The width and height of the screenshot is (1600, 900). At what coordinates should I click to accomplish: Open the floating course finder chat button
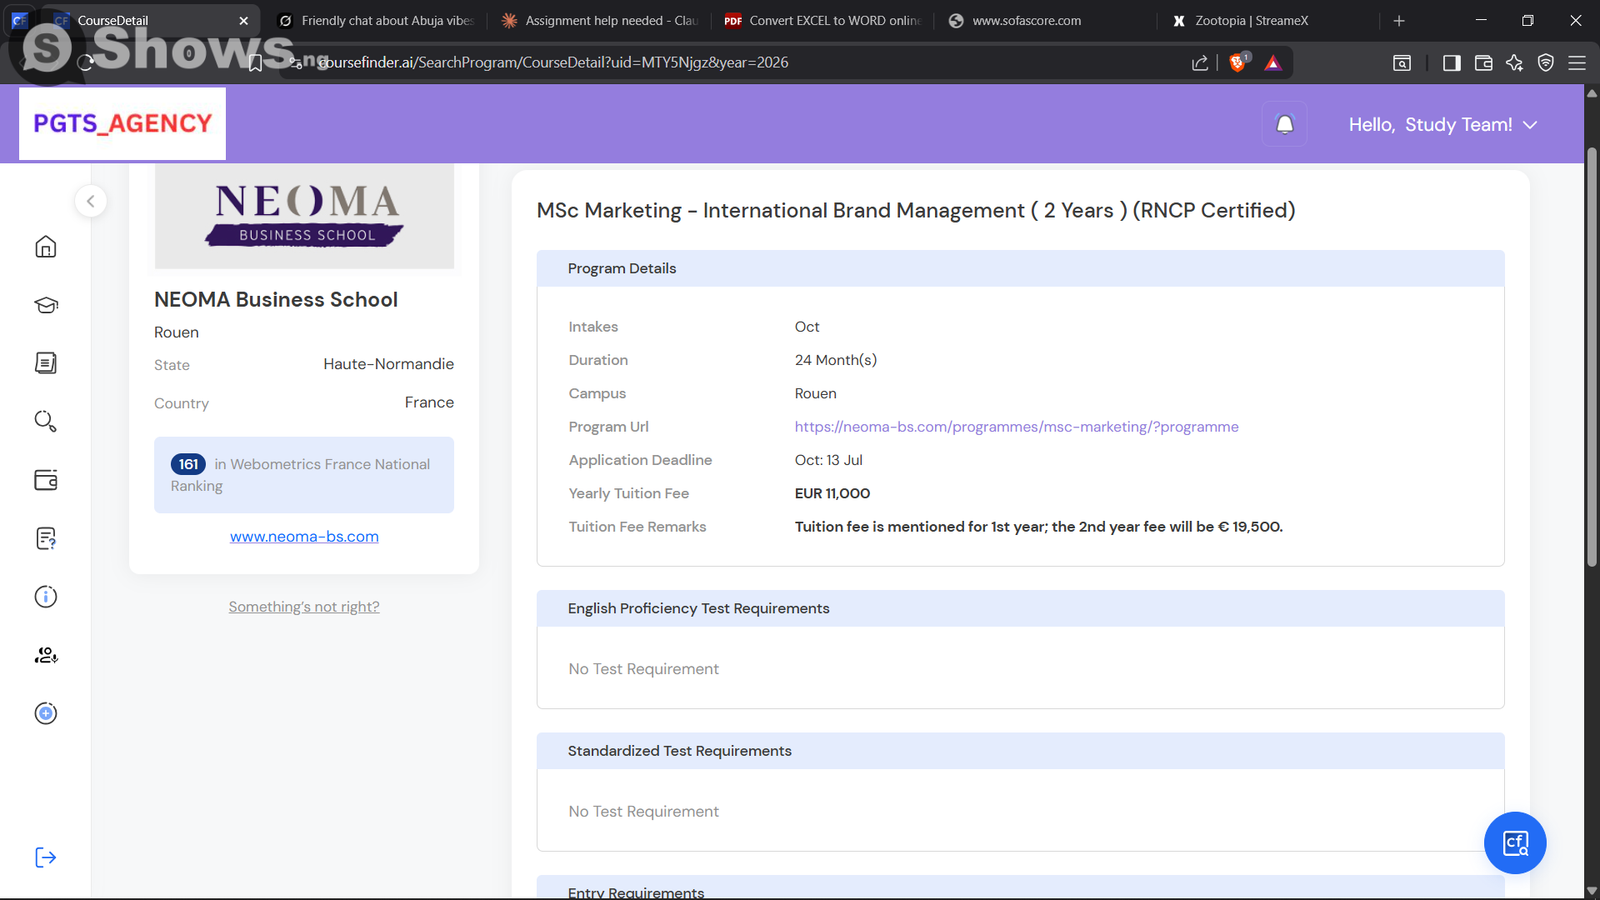click(1515, 843)
